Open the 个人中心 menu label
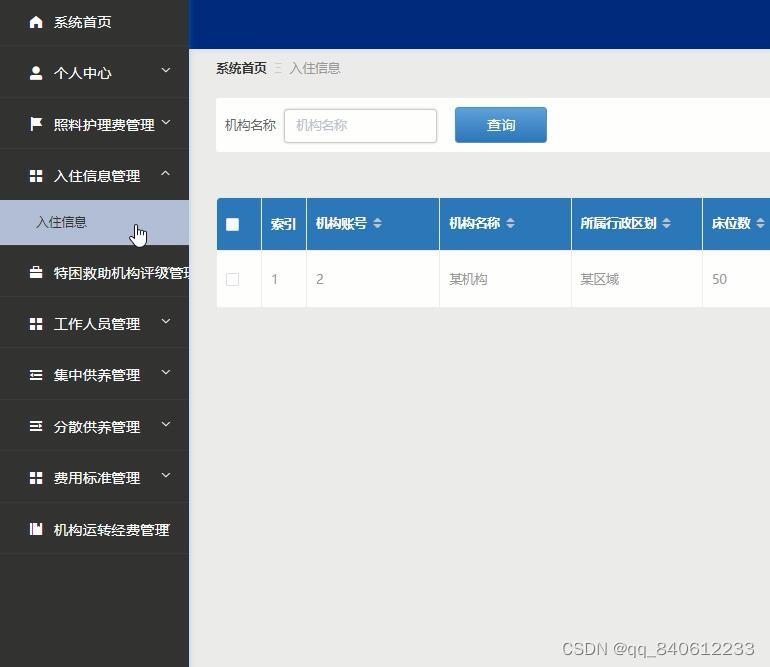Image resolution: width=770 pixels, height=667 pixels. (x=82, y=73)
